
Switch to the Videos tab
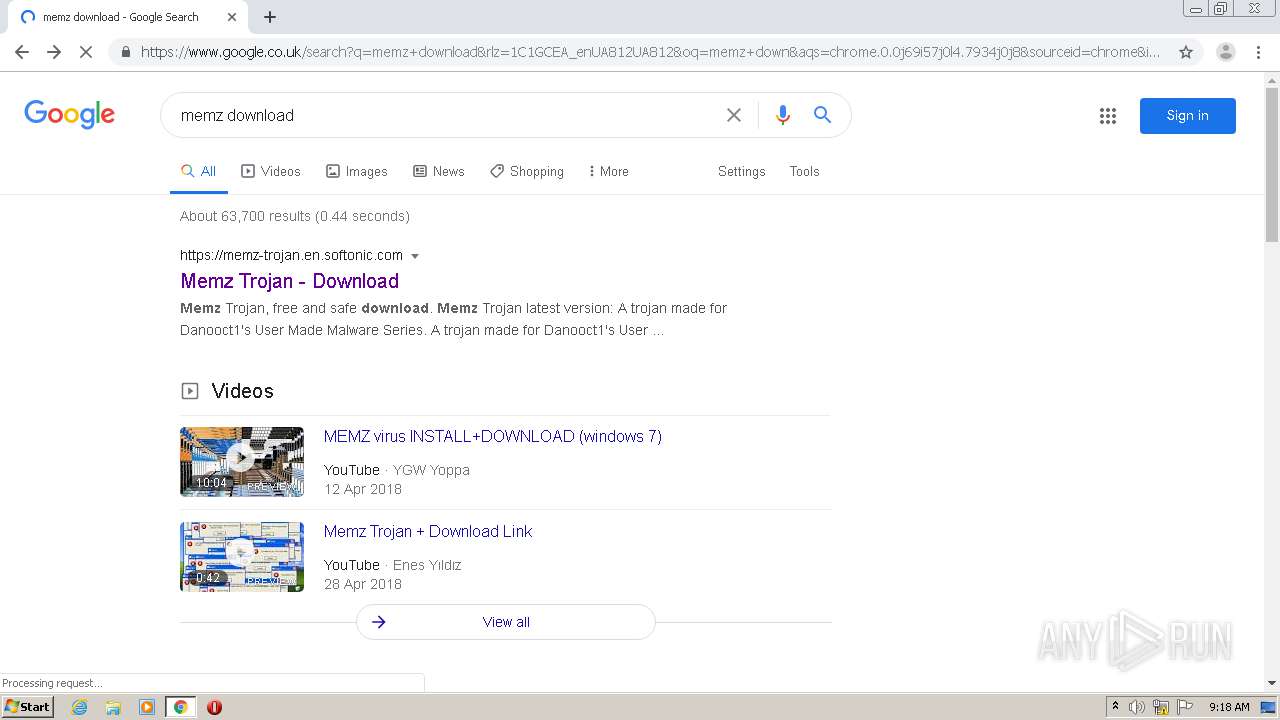pyautogui.click(x=271, y=171)
